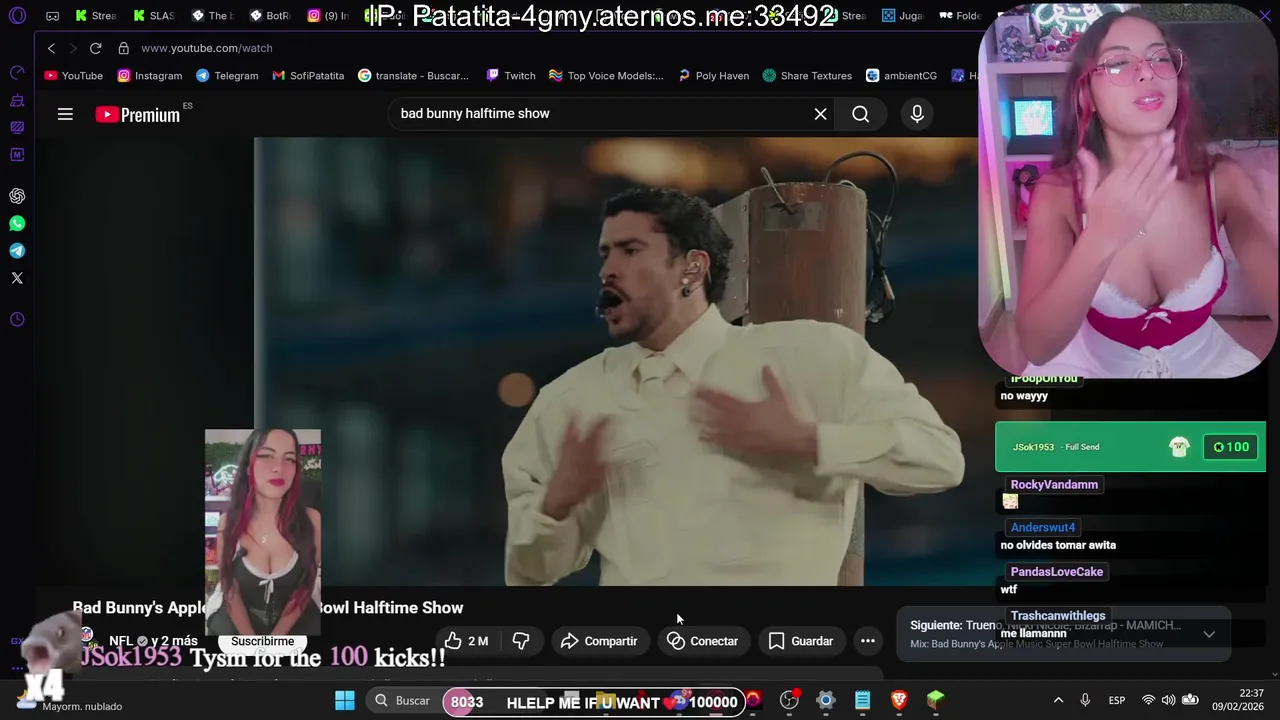The width and height of the screenshot is (1280, 720).
Task: Open the YouTube guide hamburger menu
Action: point(65,115)
